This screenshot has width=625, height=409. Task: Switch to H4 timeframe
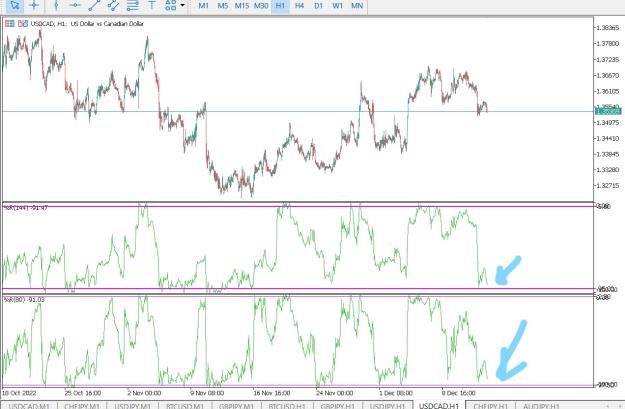[299, 6]
